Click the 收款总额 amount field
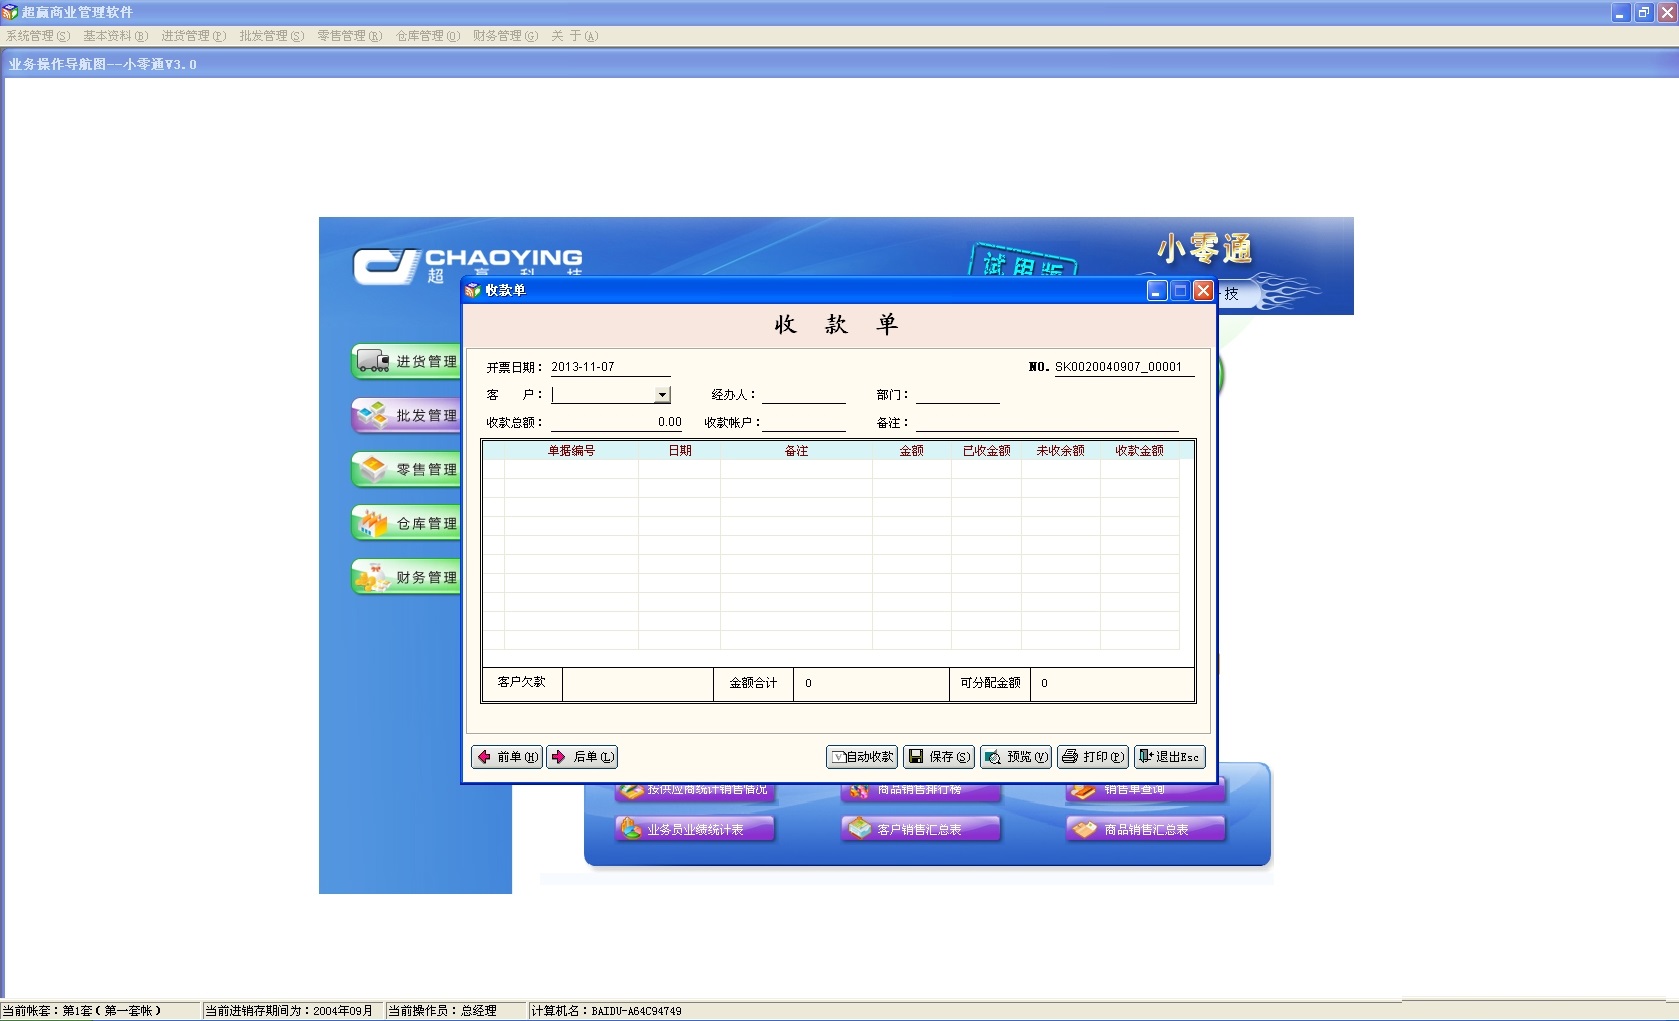Screen dimensions: 1679x1021 click(x=616, y=422)
